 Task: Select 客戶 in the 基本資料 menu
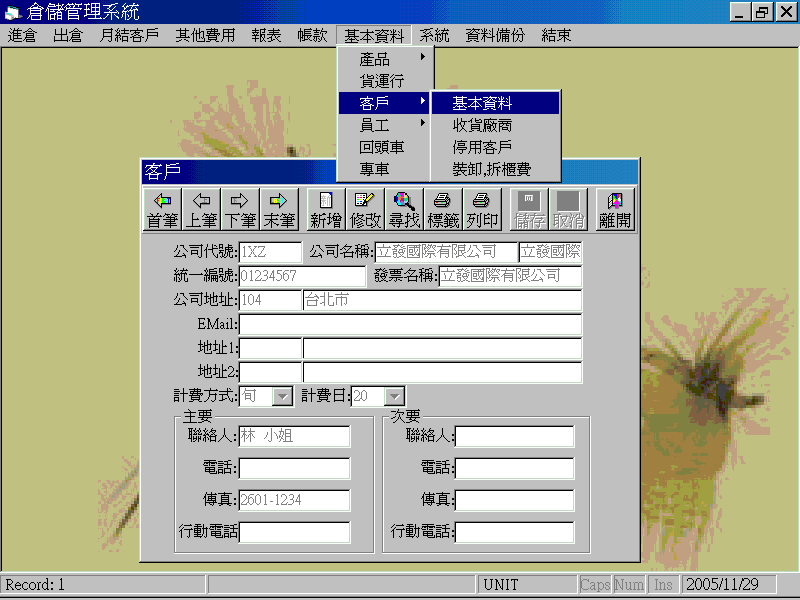(x=386, y=103)
